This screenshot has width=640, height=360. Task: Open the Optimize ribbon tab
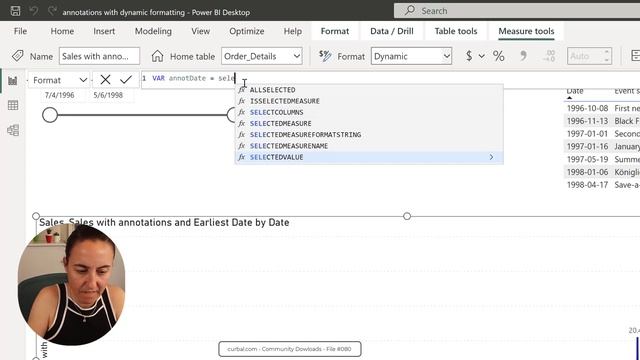point(247,31)
